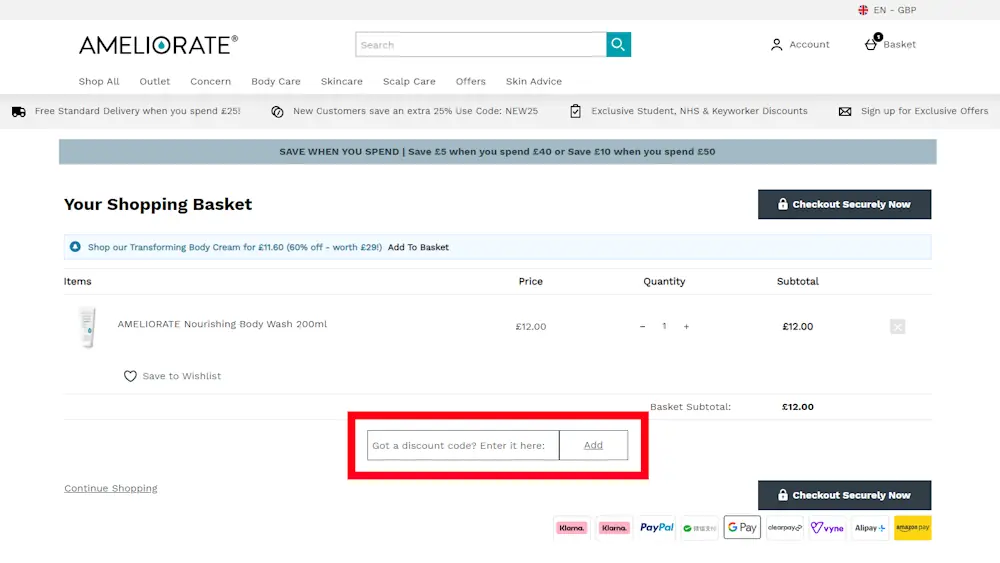The height and width of the screenshot is (563, 1000).
Task: Click the student discount clipboard icon
Action: (x=575, y=111)
